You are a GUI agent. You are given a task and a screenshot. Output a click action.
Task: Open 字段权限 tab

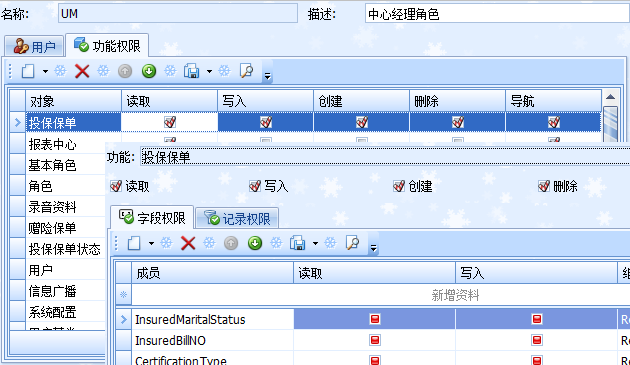152,217
